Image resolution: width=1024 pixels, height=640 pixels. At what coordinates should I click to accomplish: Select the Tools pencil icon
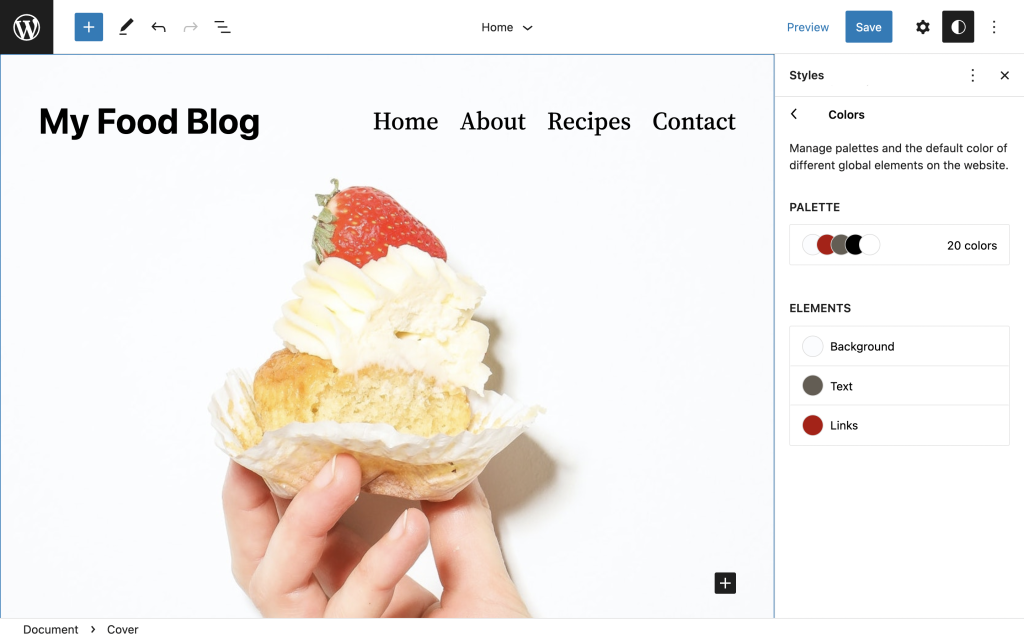pos(126,27)
